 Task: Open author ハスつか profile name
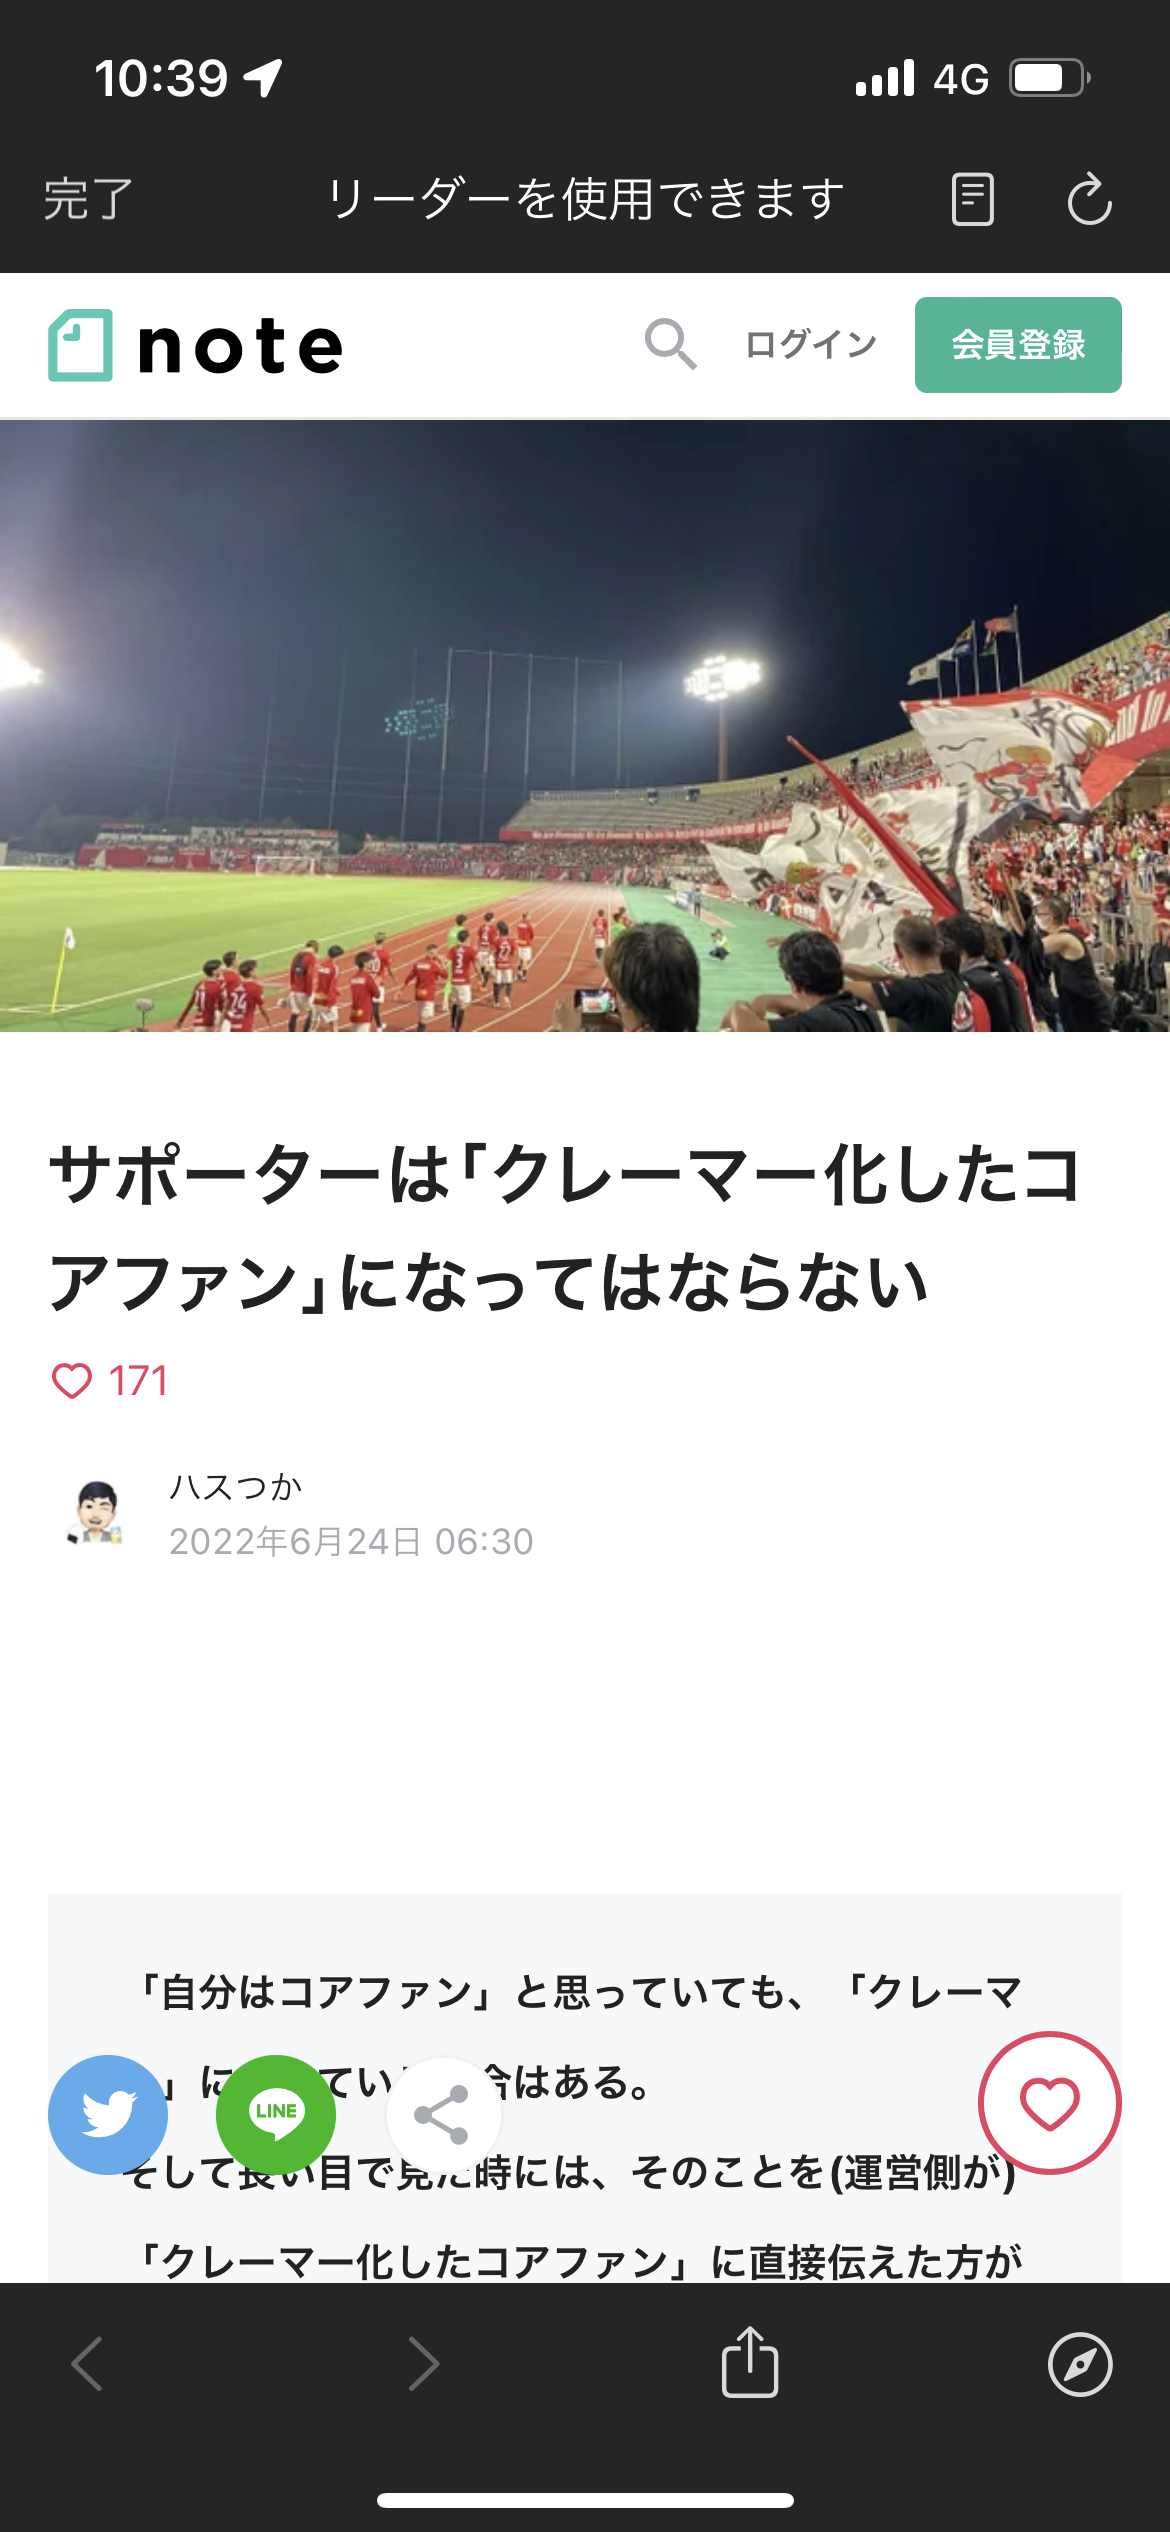coord(236,1487)
